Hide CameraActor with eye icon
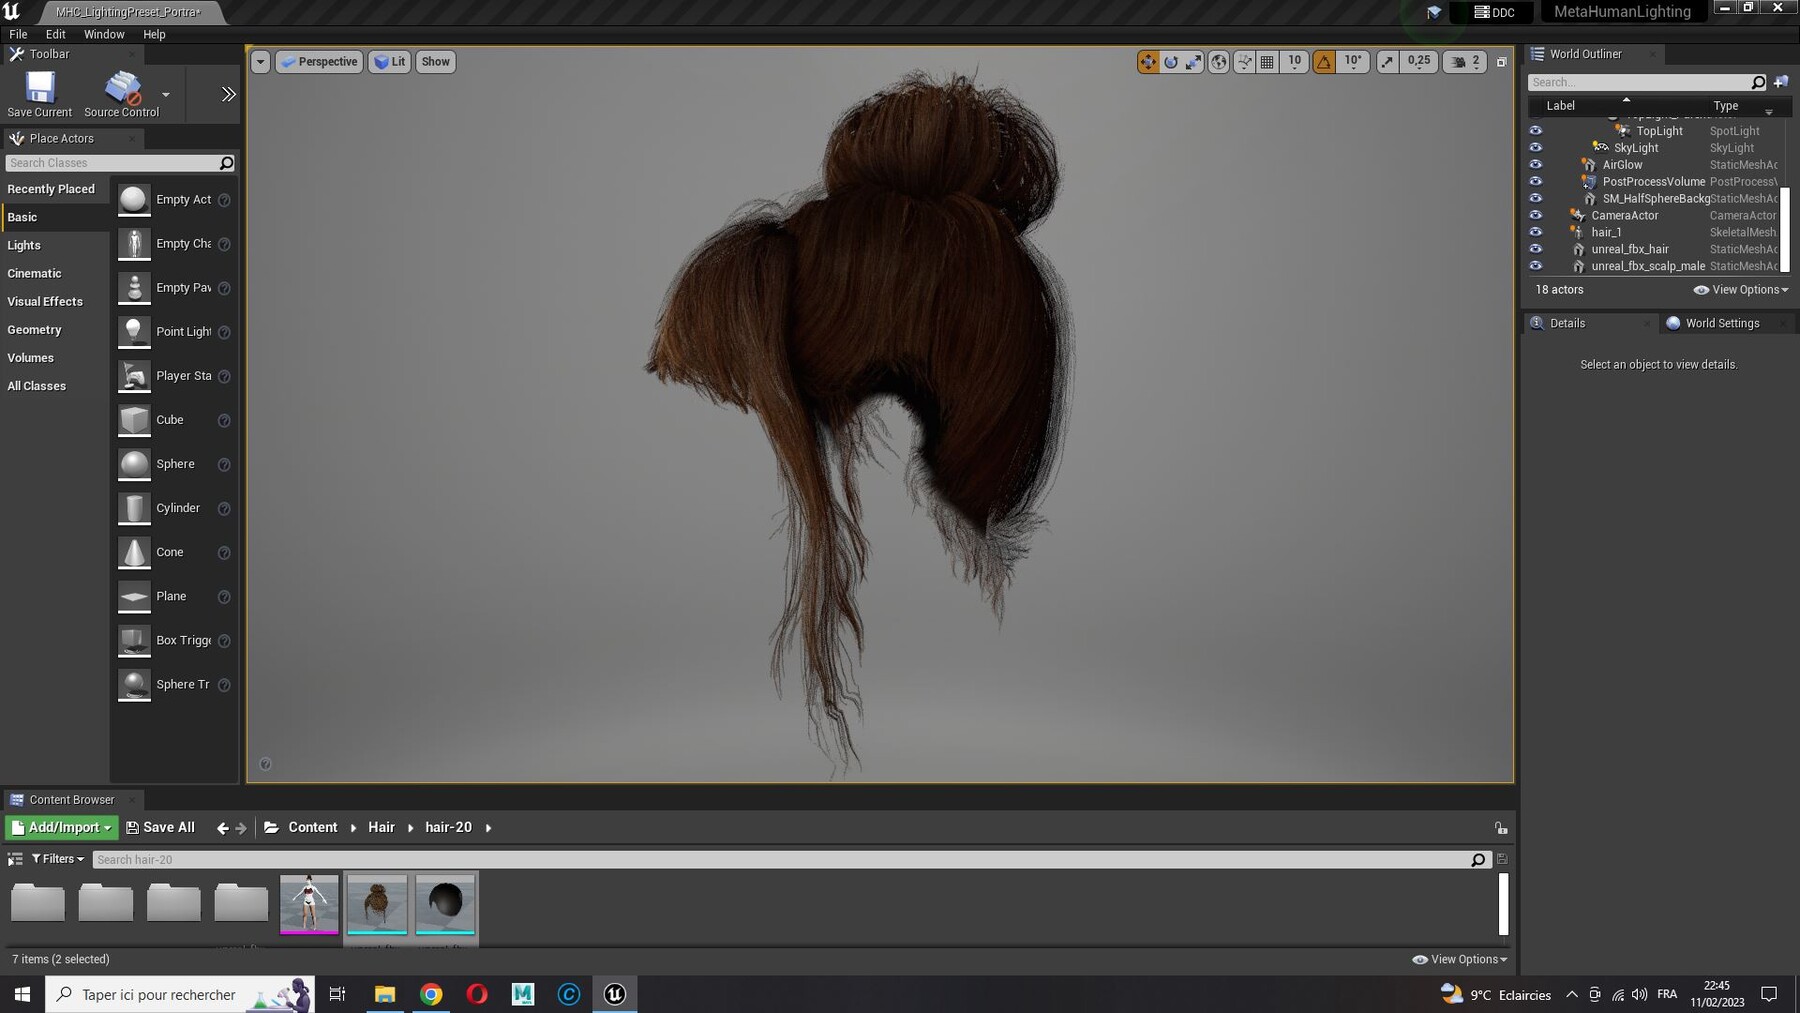 [x=1536, y=216]
